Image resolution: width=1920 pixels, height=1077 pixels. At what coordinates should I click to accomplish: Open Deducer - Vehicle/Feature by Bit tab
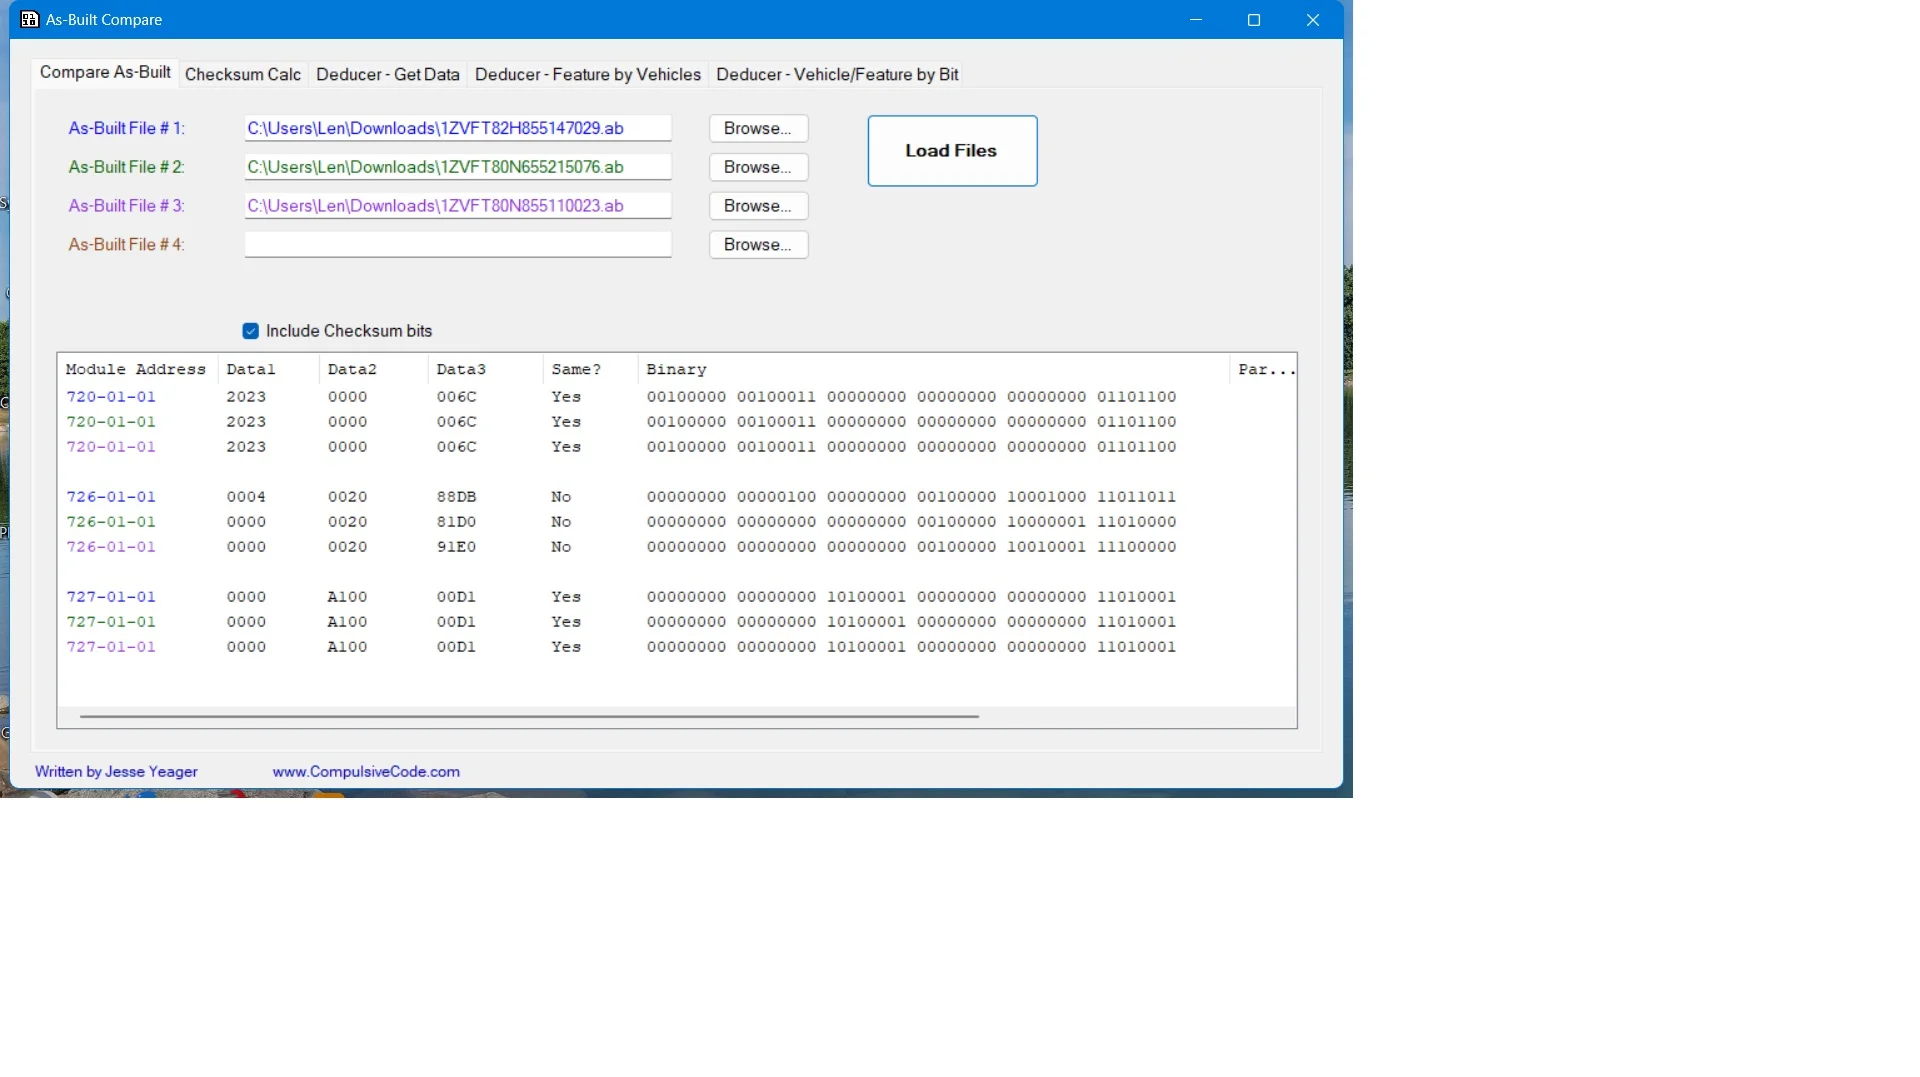837,74
